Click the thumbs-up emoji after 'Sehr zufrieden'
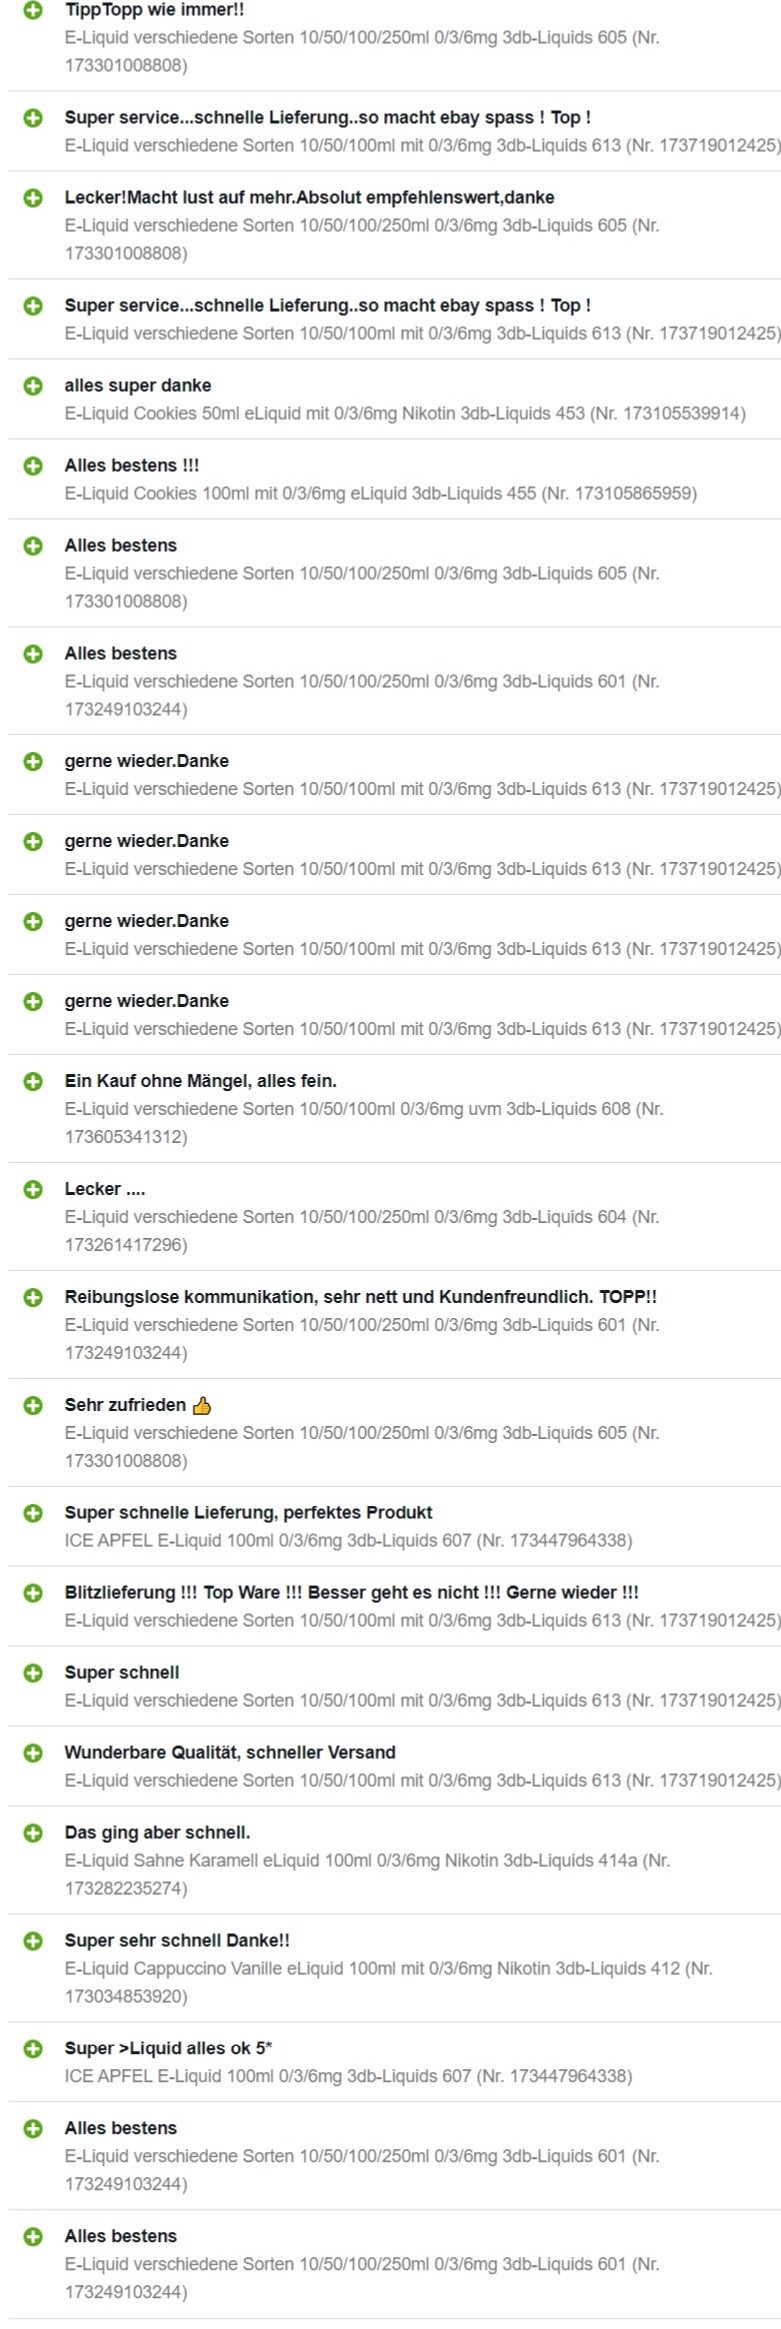Screen dimensions: 781x2329 pos(202,1405)
